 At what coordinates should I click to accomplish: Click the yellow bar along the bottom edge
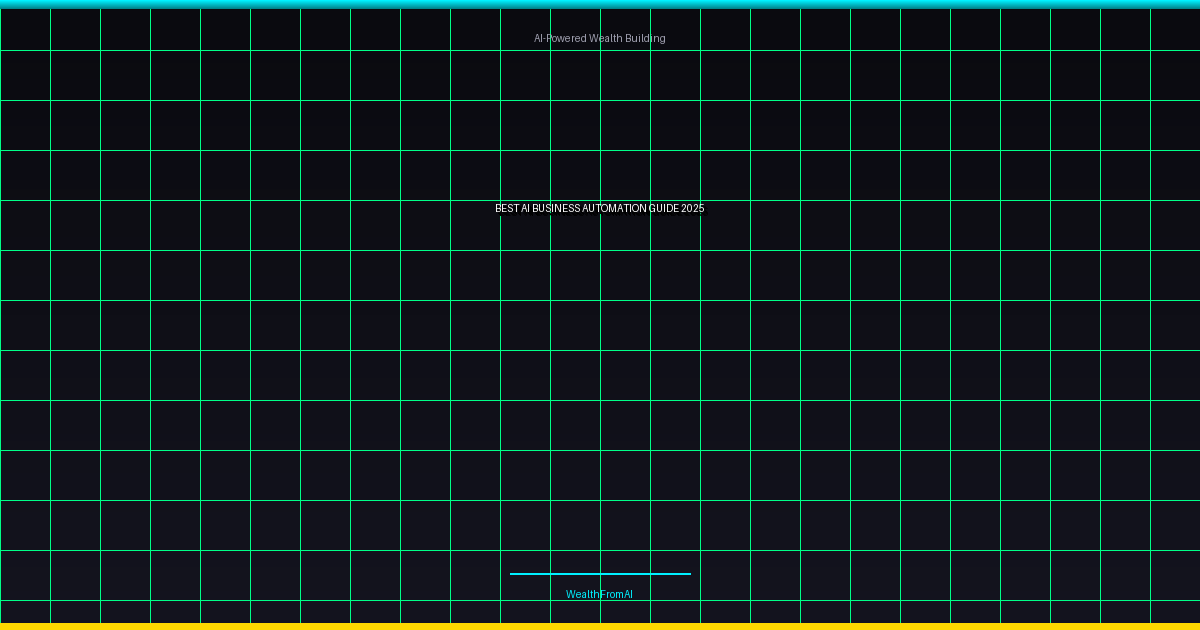coord(600,626)
